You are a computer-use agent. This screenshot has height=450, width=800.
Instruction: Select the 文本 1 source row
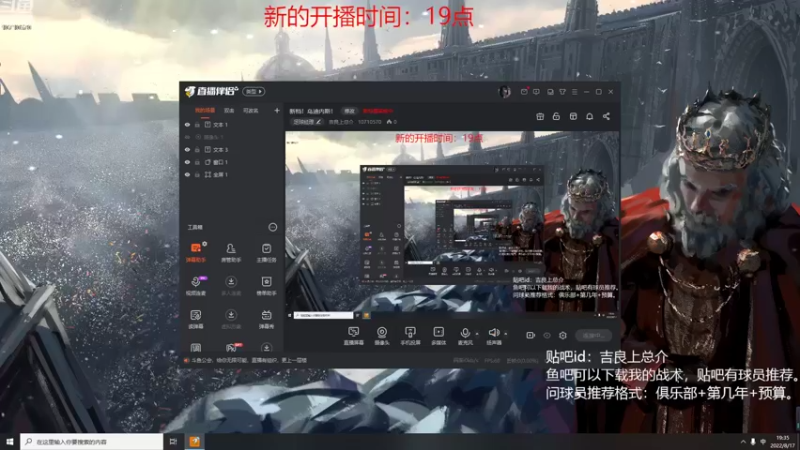pos(233,124)
